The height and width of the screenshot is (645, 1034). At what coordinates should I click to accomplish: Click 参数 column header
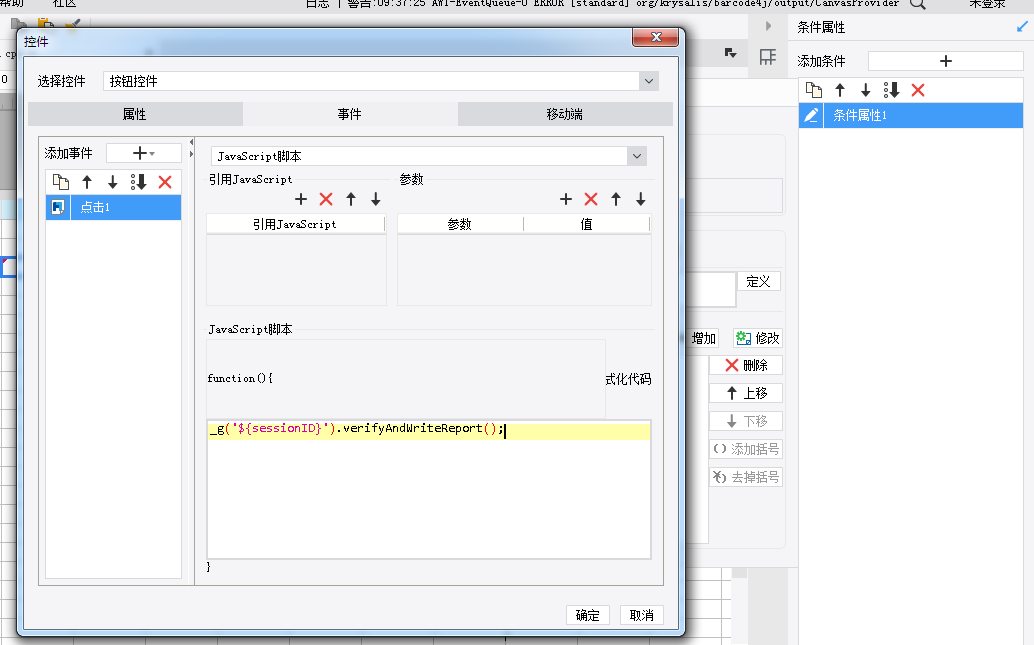(x=460, y=224)
